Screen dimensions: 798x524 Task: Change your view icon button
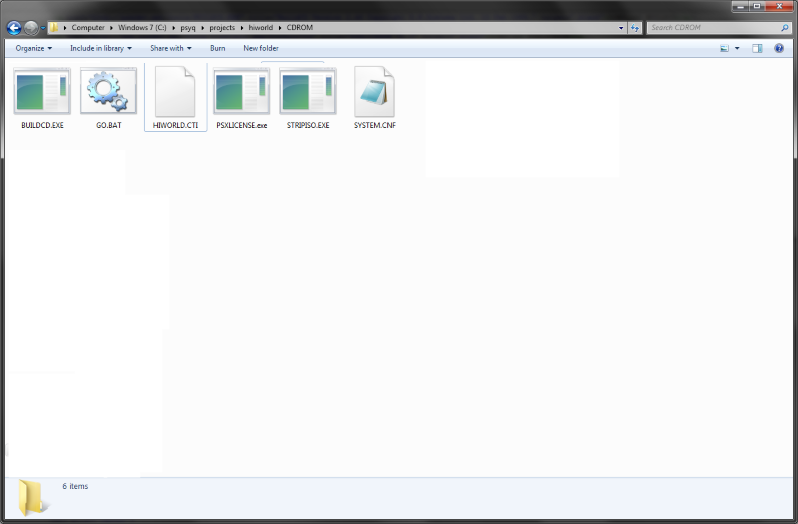point(724,48)
